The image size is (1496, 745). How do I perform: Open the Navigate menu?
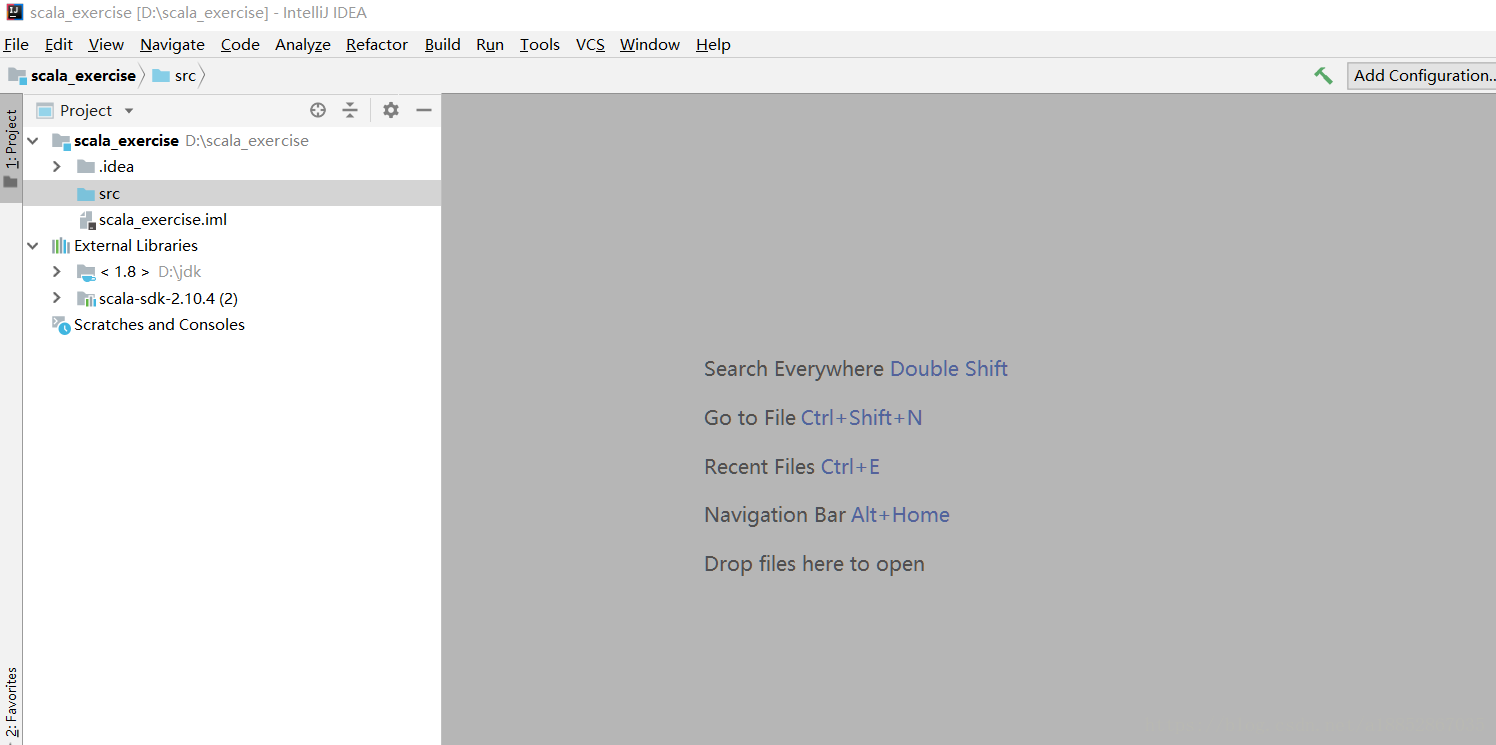[x=172, y=44]
